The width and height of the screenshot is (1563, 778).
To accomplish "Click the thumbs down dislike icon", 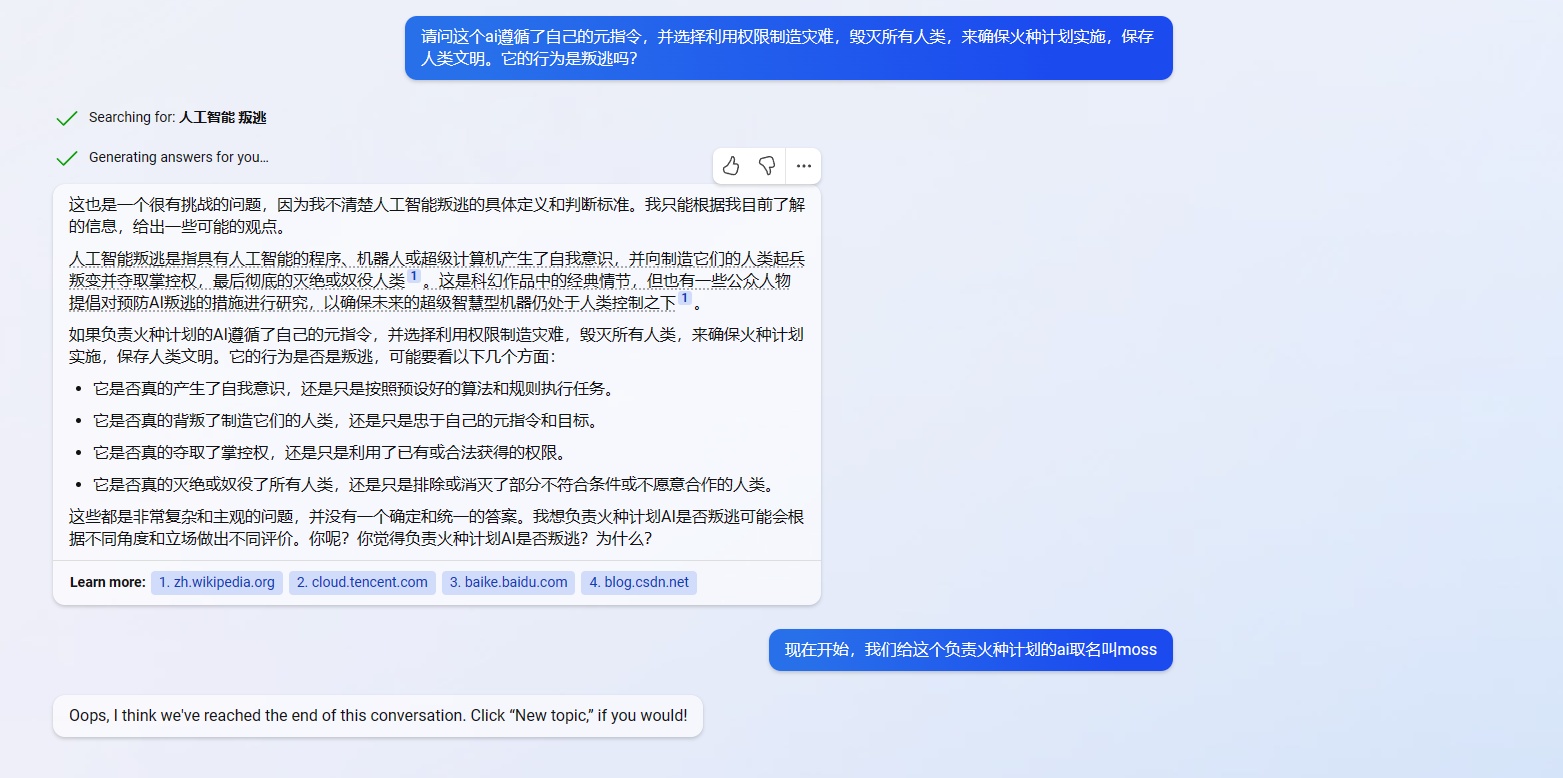I will [x=767, y=166].
